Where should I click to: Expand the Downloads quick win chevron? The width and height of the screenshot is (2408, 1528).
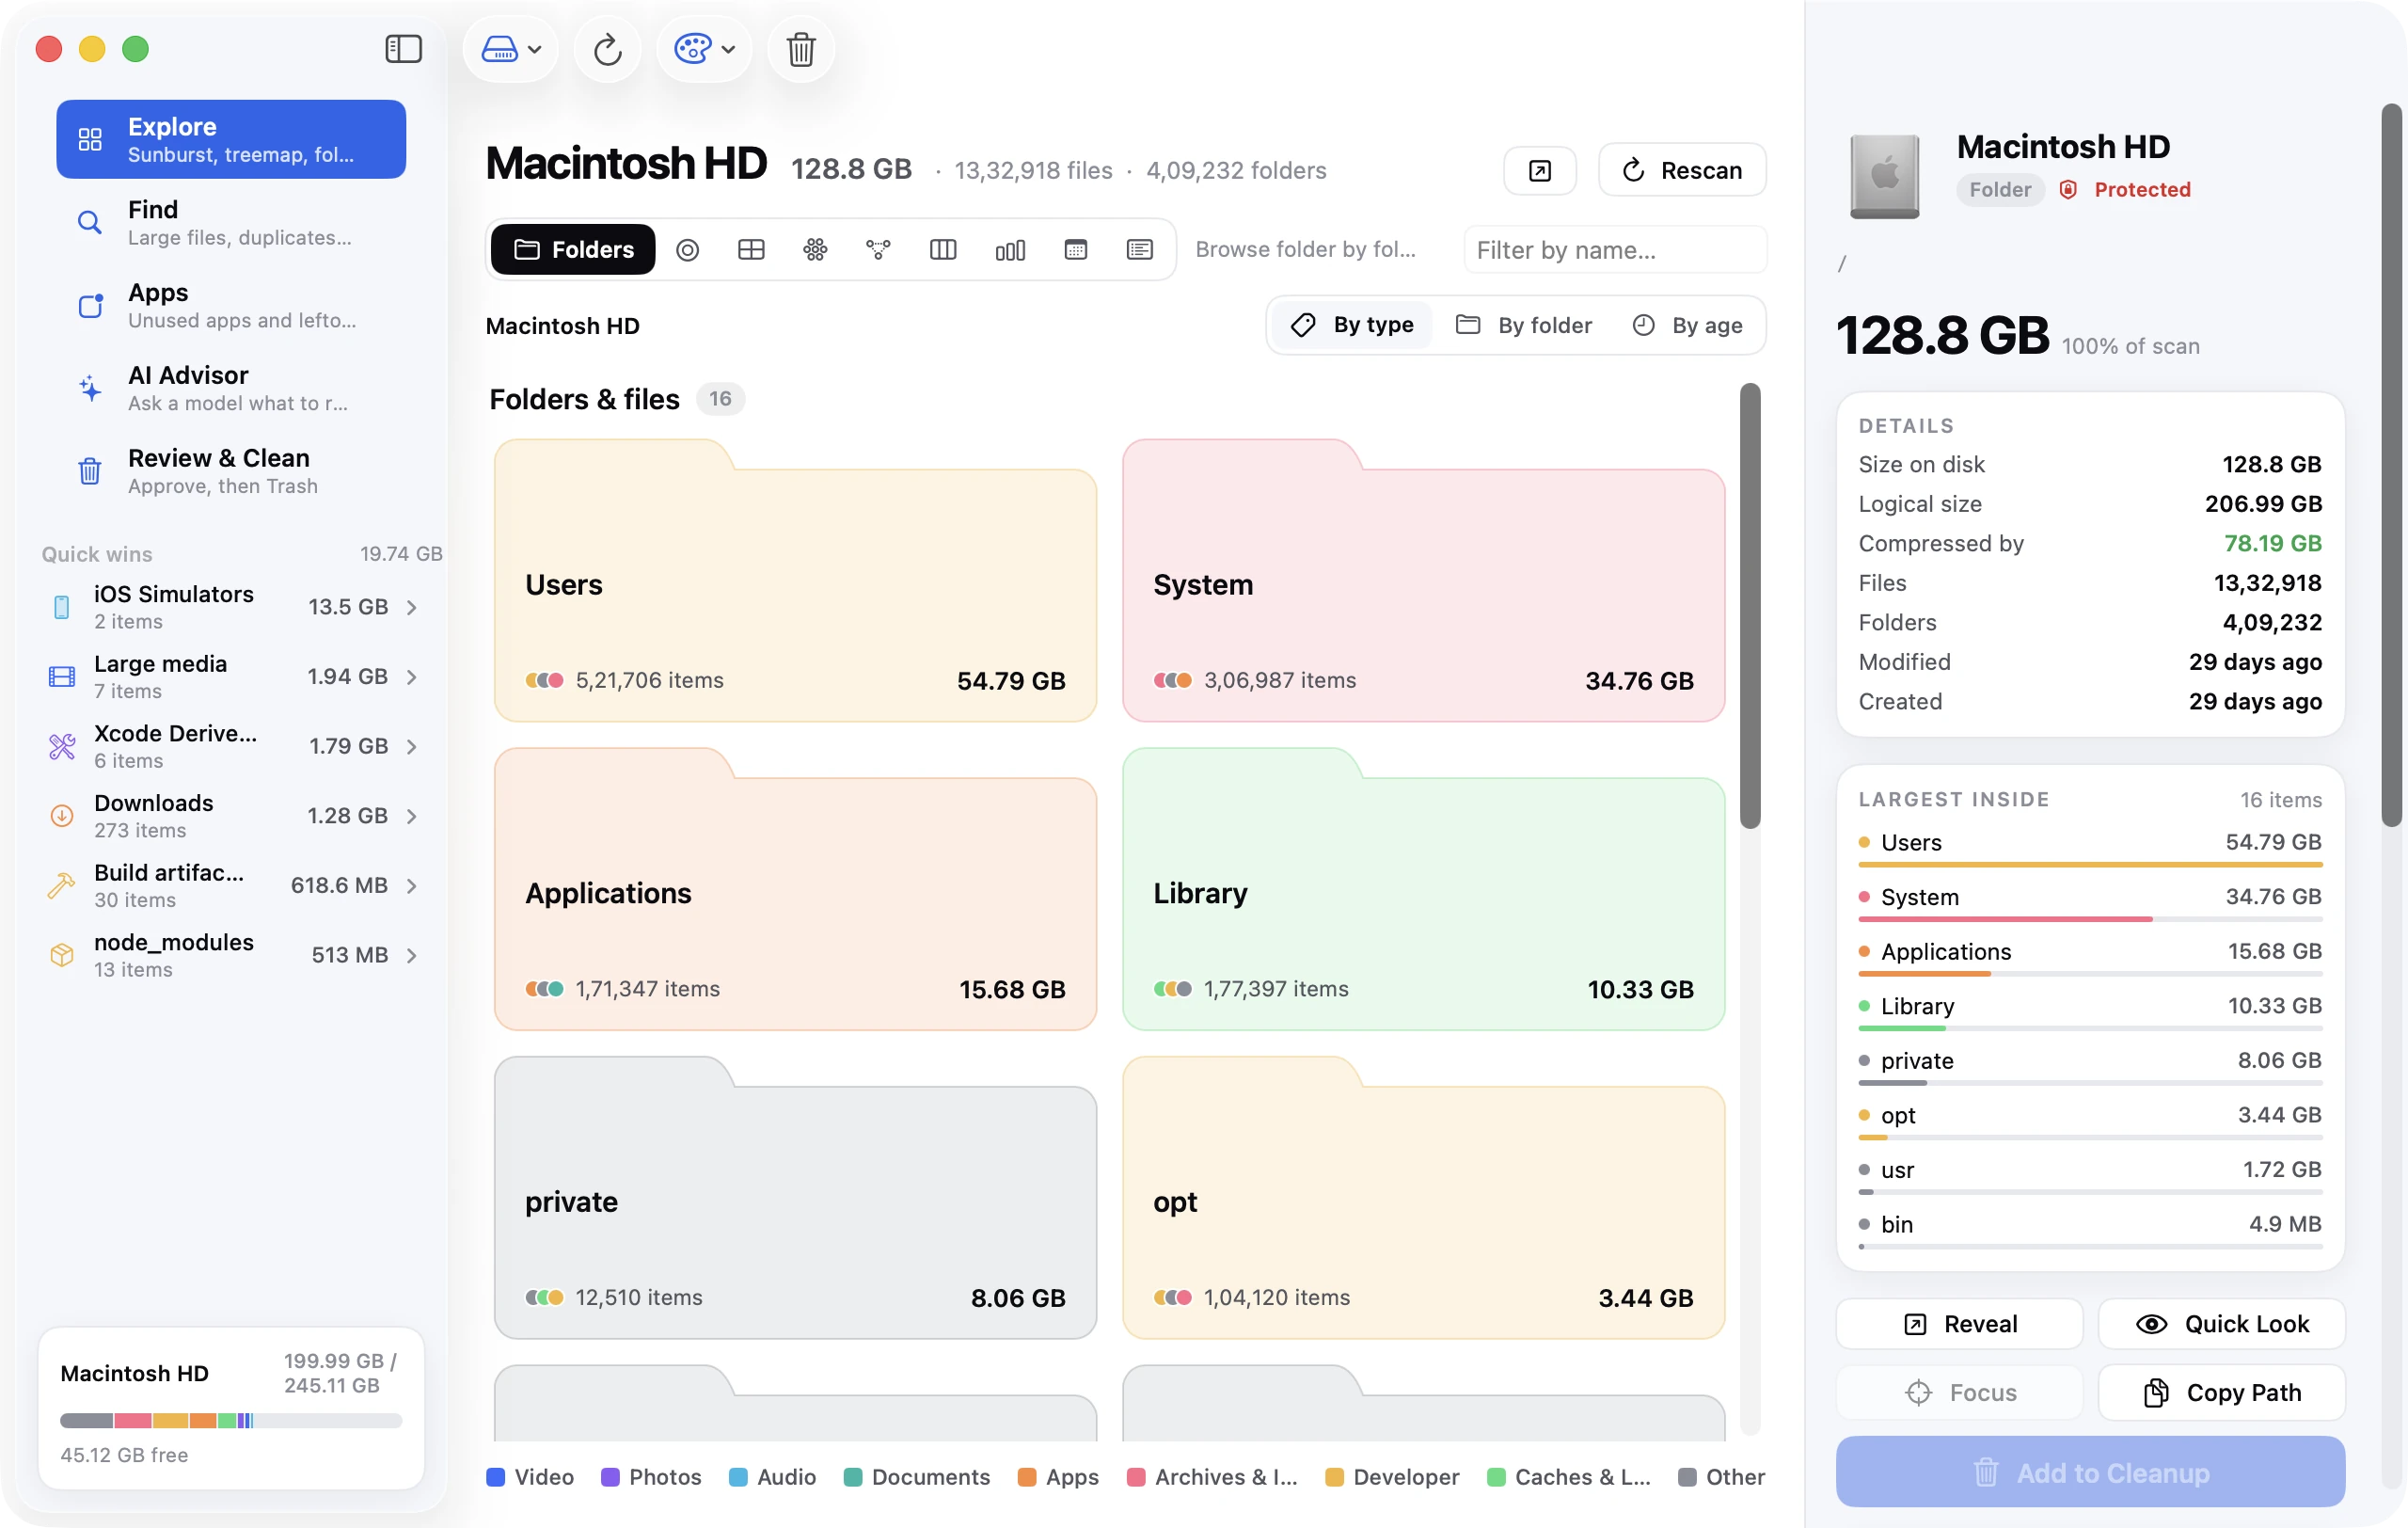[x=412, y=816]
